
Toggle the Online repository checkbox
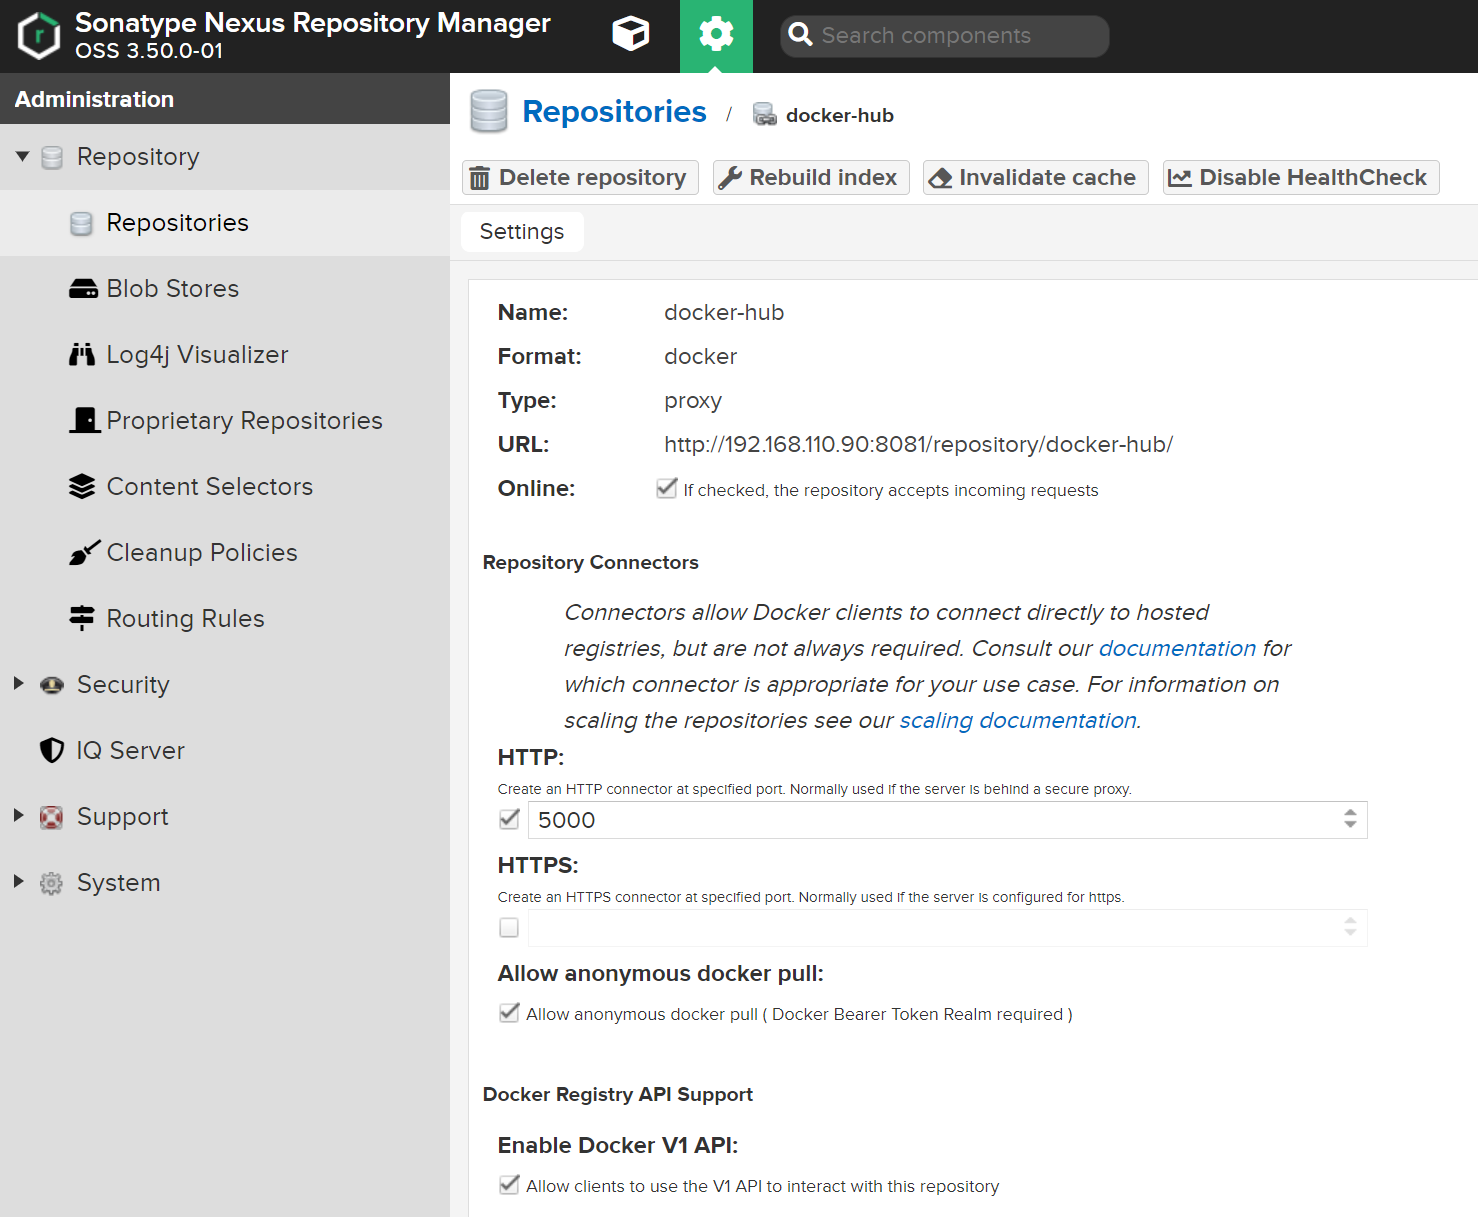click(x=667, y=489)
